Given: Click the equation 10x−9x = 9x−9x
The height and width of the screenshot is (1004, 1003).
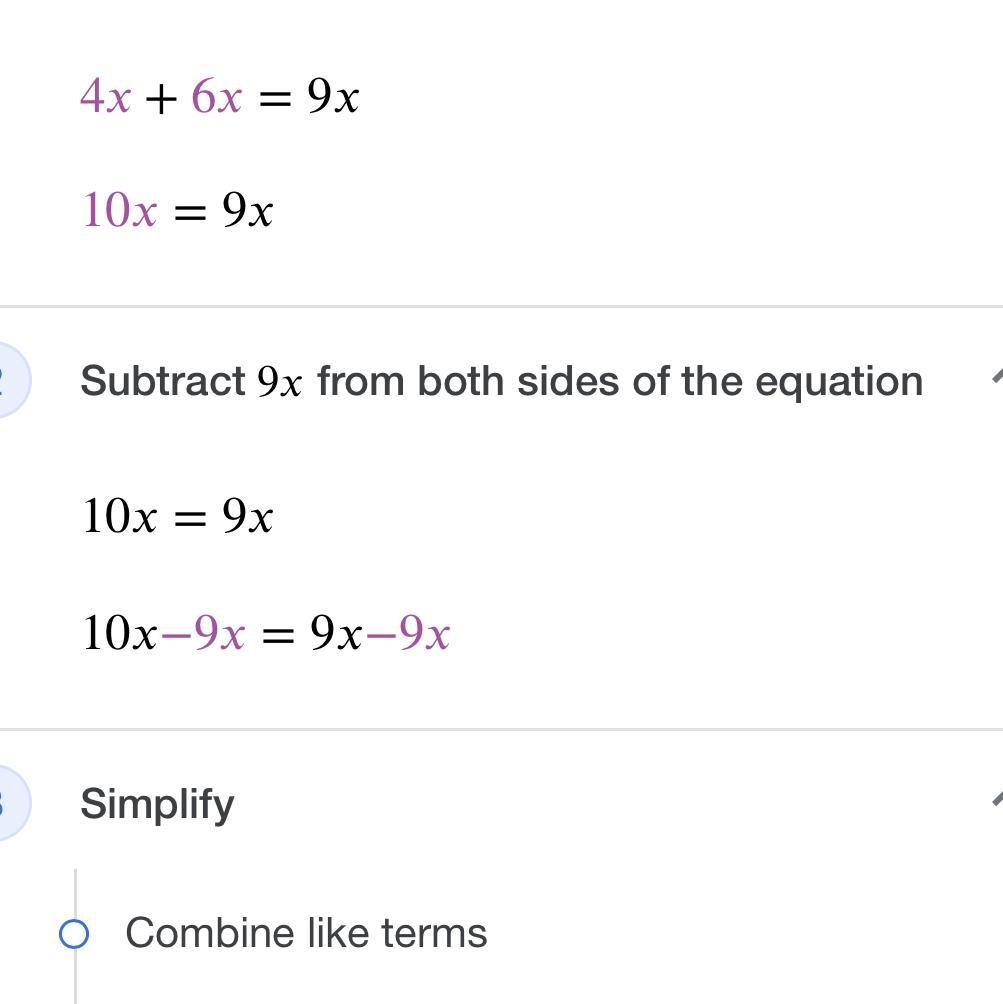Looking at the screenshot, I should (x=266, y=634).
